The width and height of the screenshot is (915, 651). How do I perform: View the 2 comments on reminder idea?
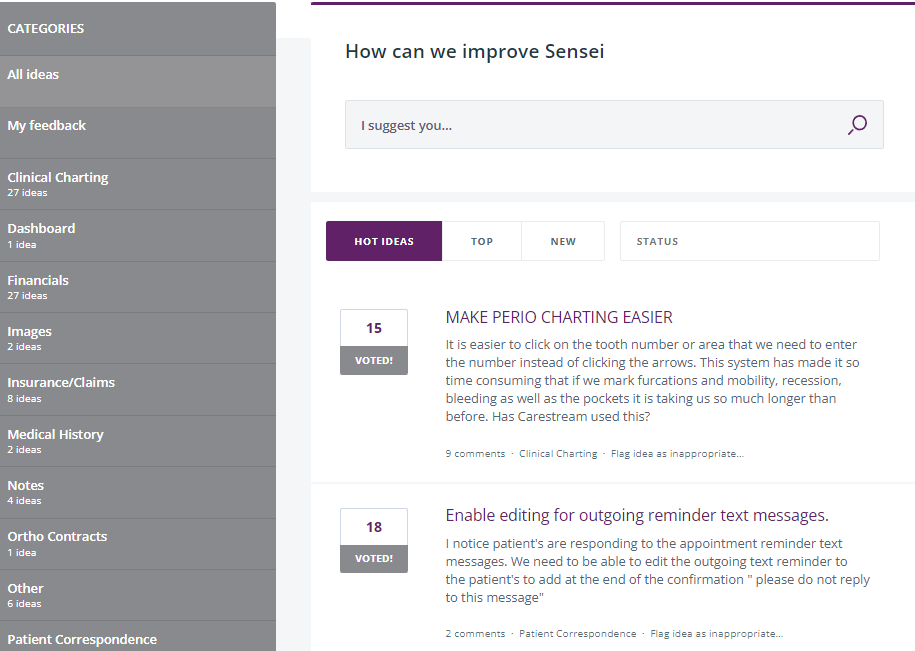476,634
